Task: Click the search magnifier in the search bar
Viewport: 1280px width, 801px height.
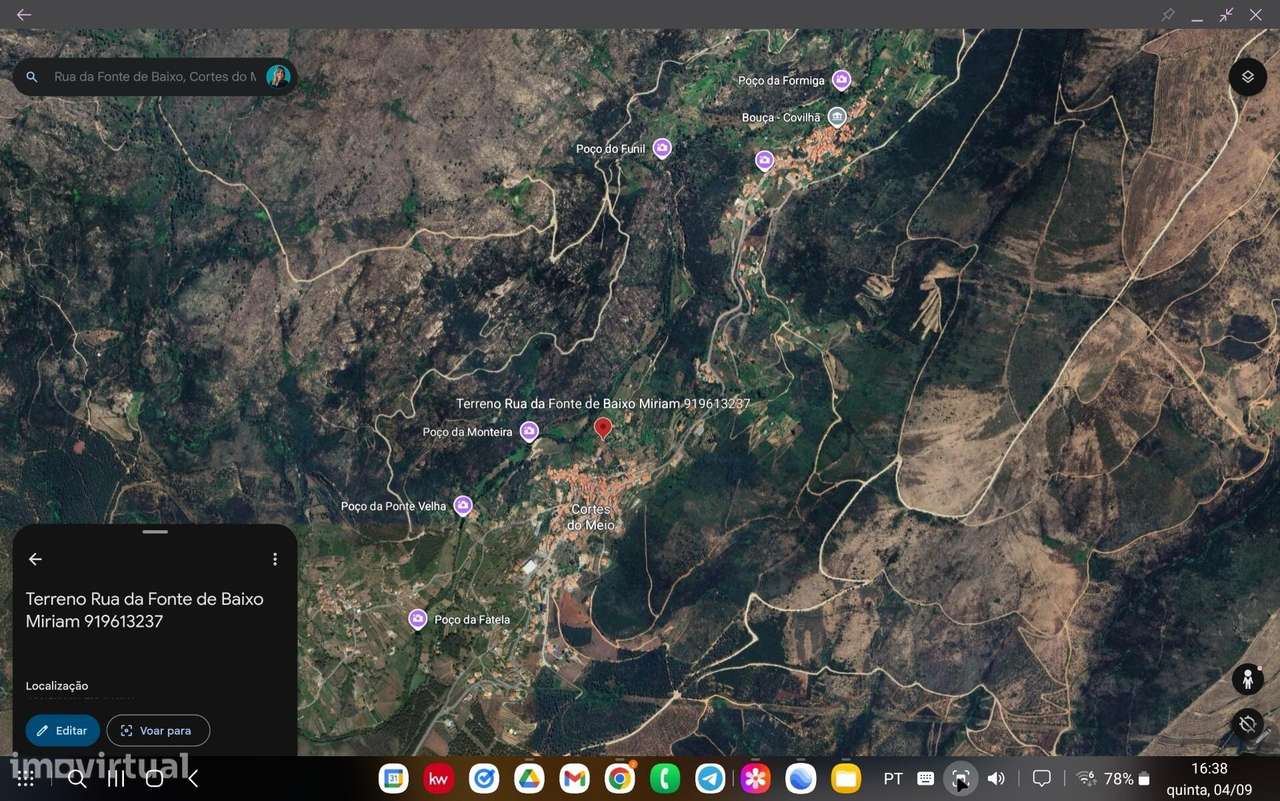Action: [x=32, y=77]
